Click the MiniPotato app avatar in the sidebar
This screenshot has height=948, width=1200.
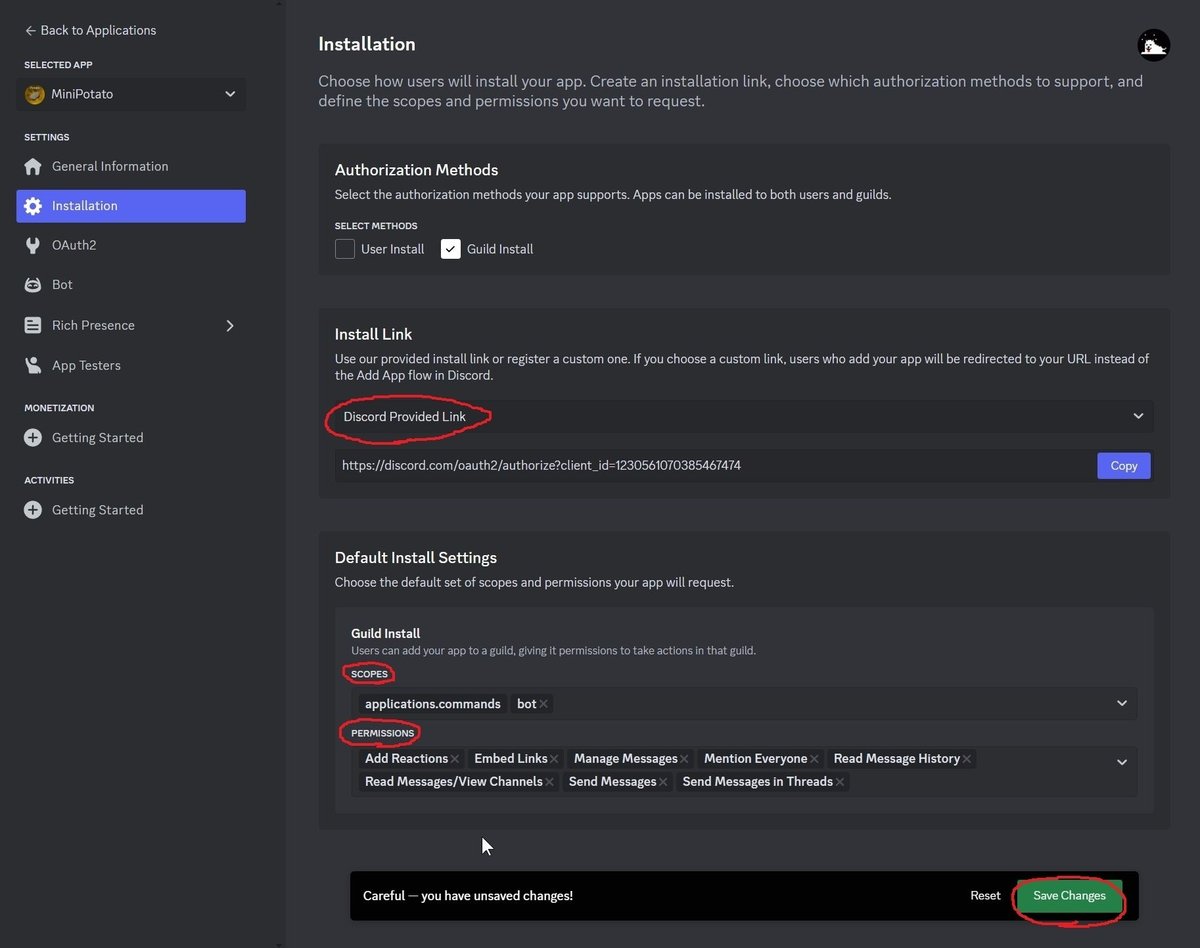(35, 94)
